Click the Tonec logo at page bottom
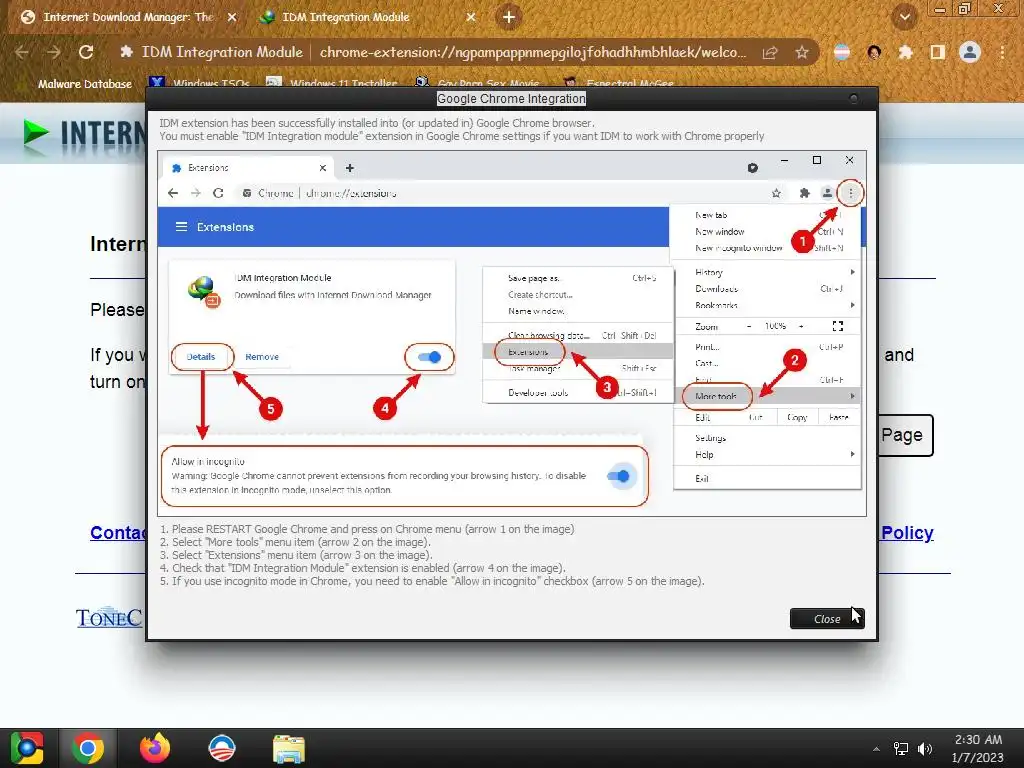Viewport: 1024px width, 768px height. [109, 617]
